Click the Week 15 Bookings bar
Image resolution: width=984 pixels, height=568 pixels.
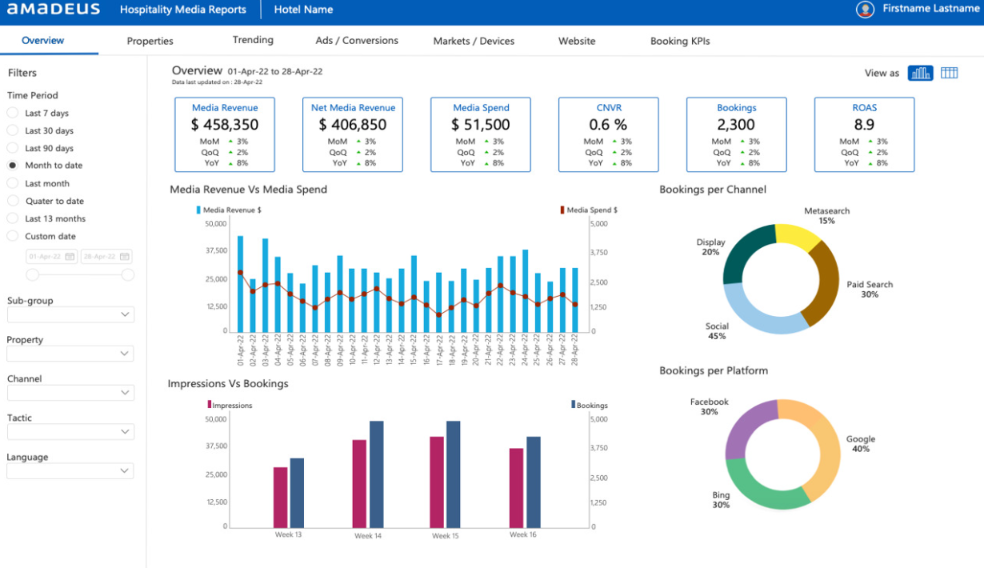pos(453,474)
